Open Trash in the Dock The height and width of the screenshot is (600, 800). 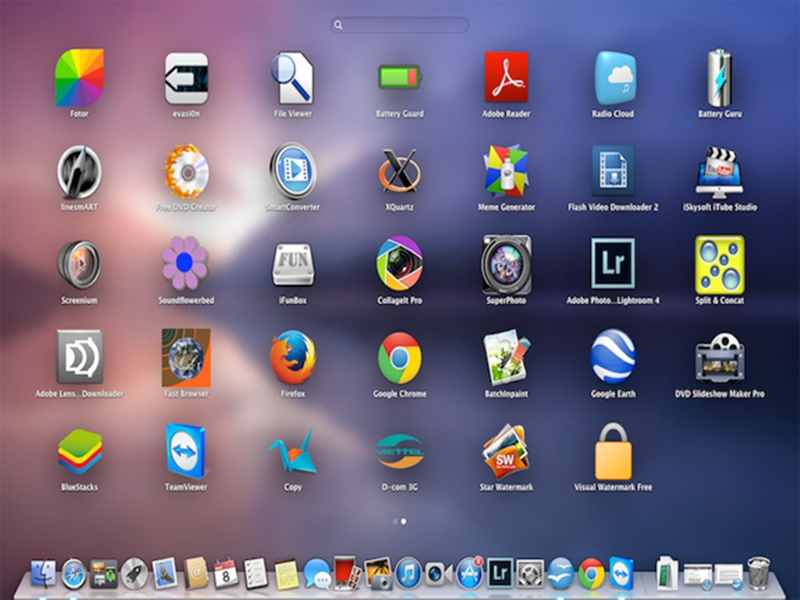click(x=758, y=573)
